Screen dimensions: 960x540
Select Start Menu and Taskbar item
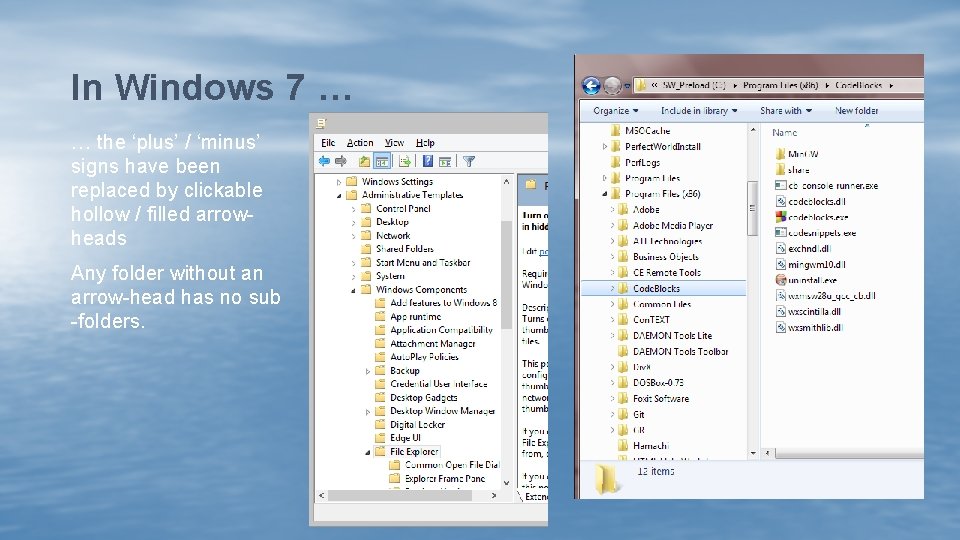pyautogui.click(x=423, y=263)
